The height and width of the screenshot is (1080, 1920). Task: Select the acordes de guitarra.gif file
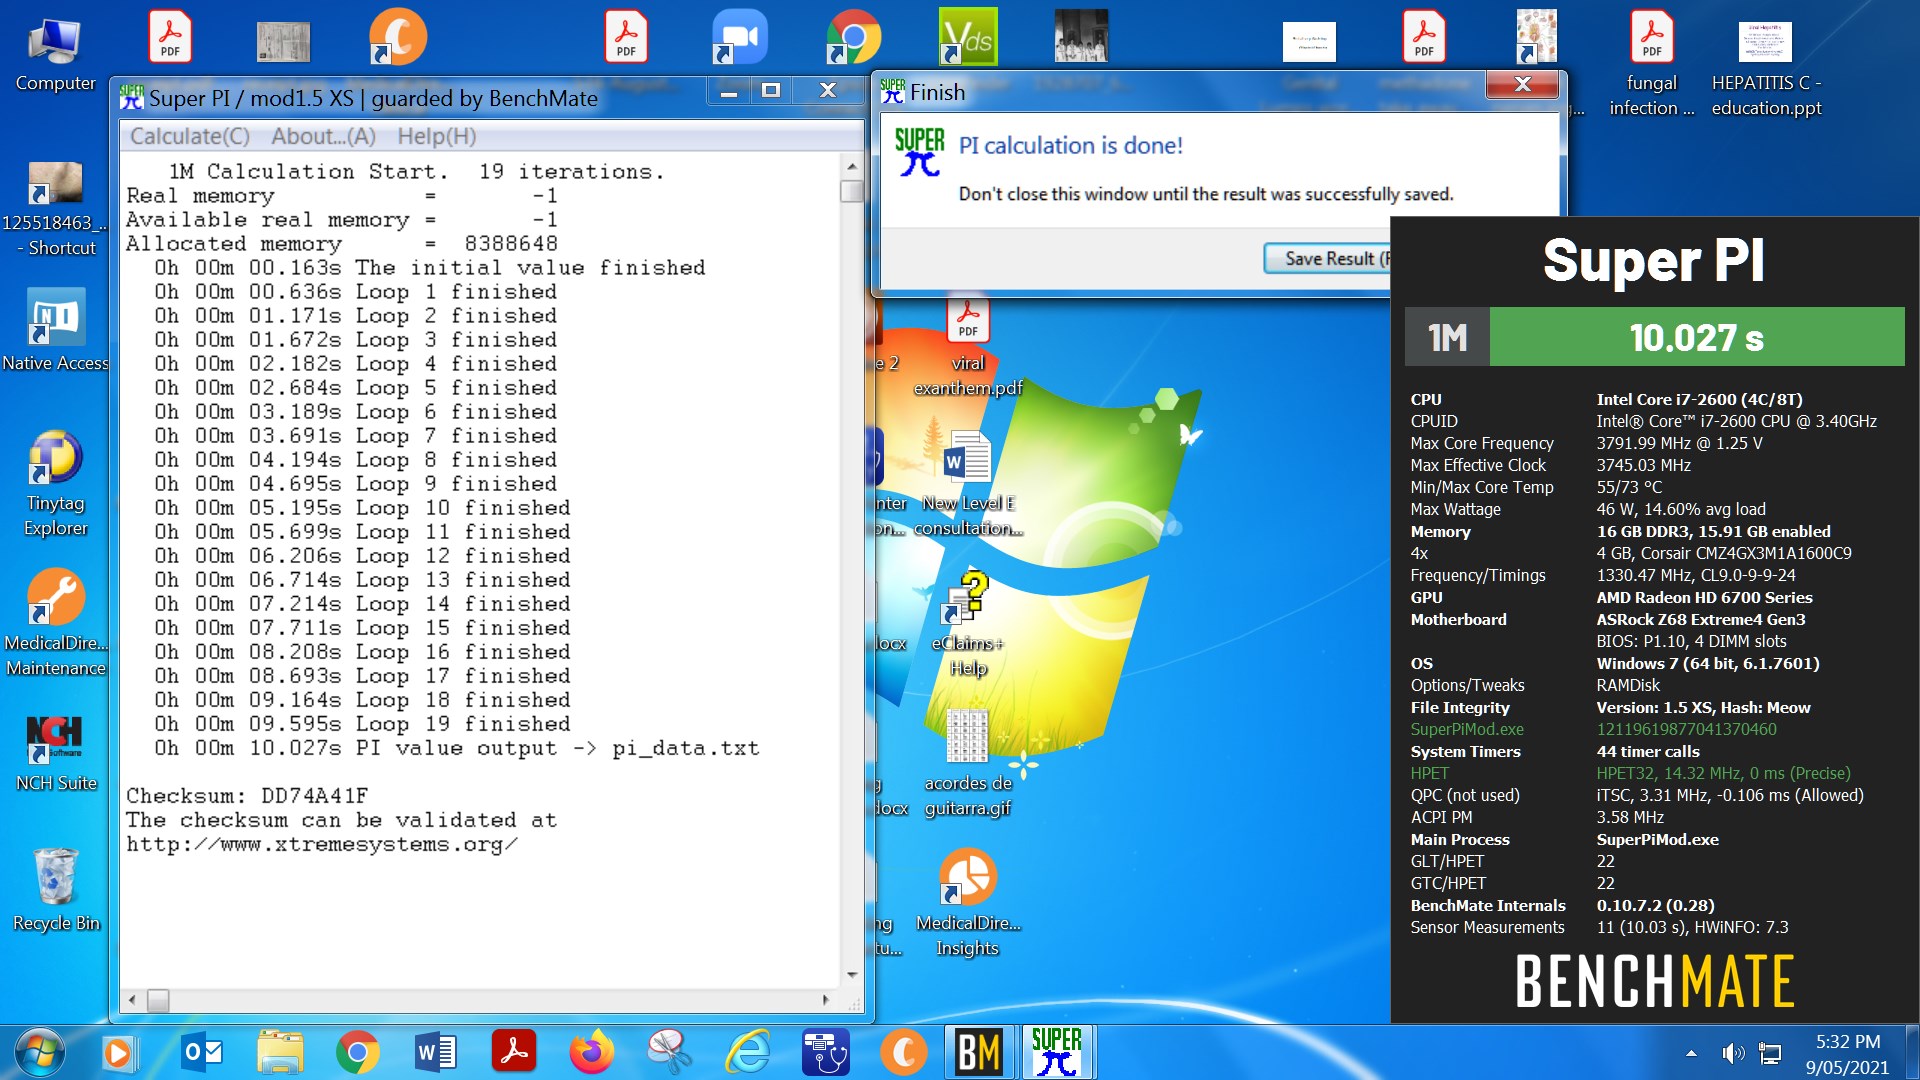(x=967, y=763)
